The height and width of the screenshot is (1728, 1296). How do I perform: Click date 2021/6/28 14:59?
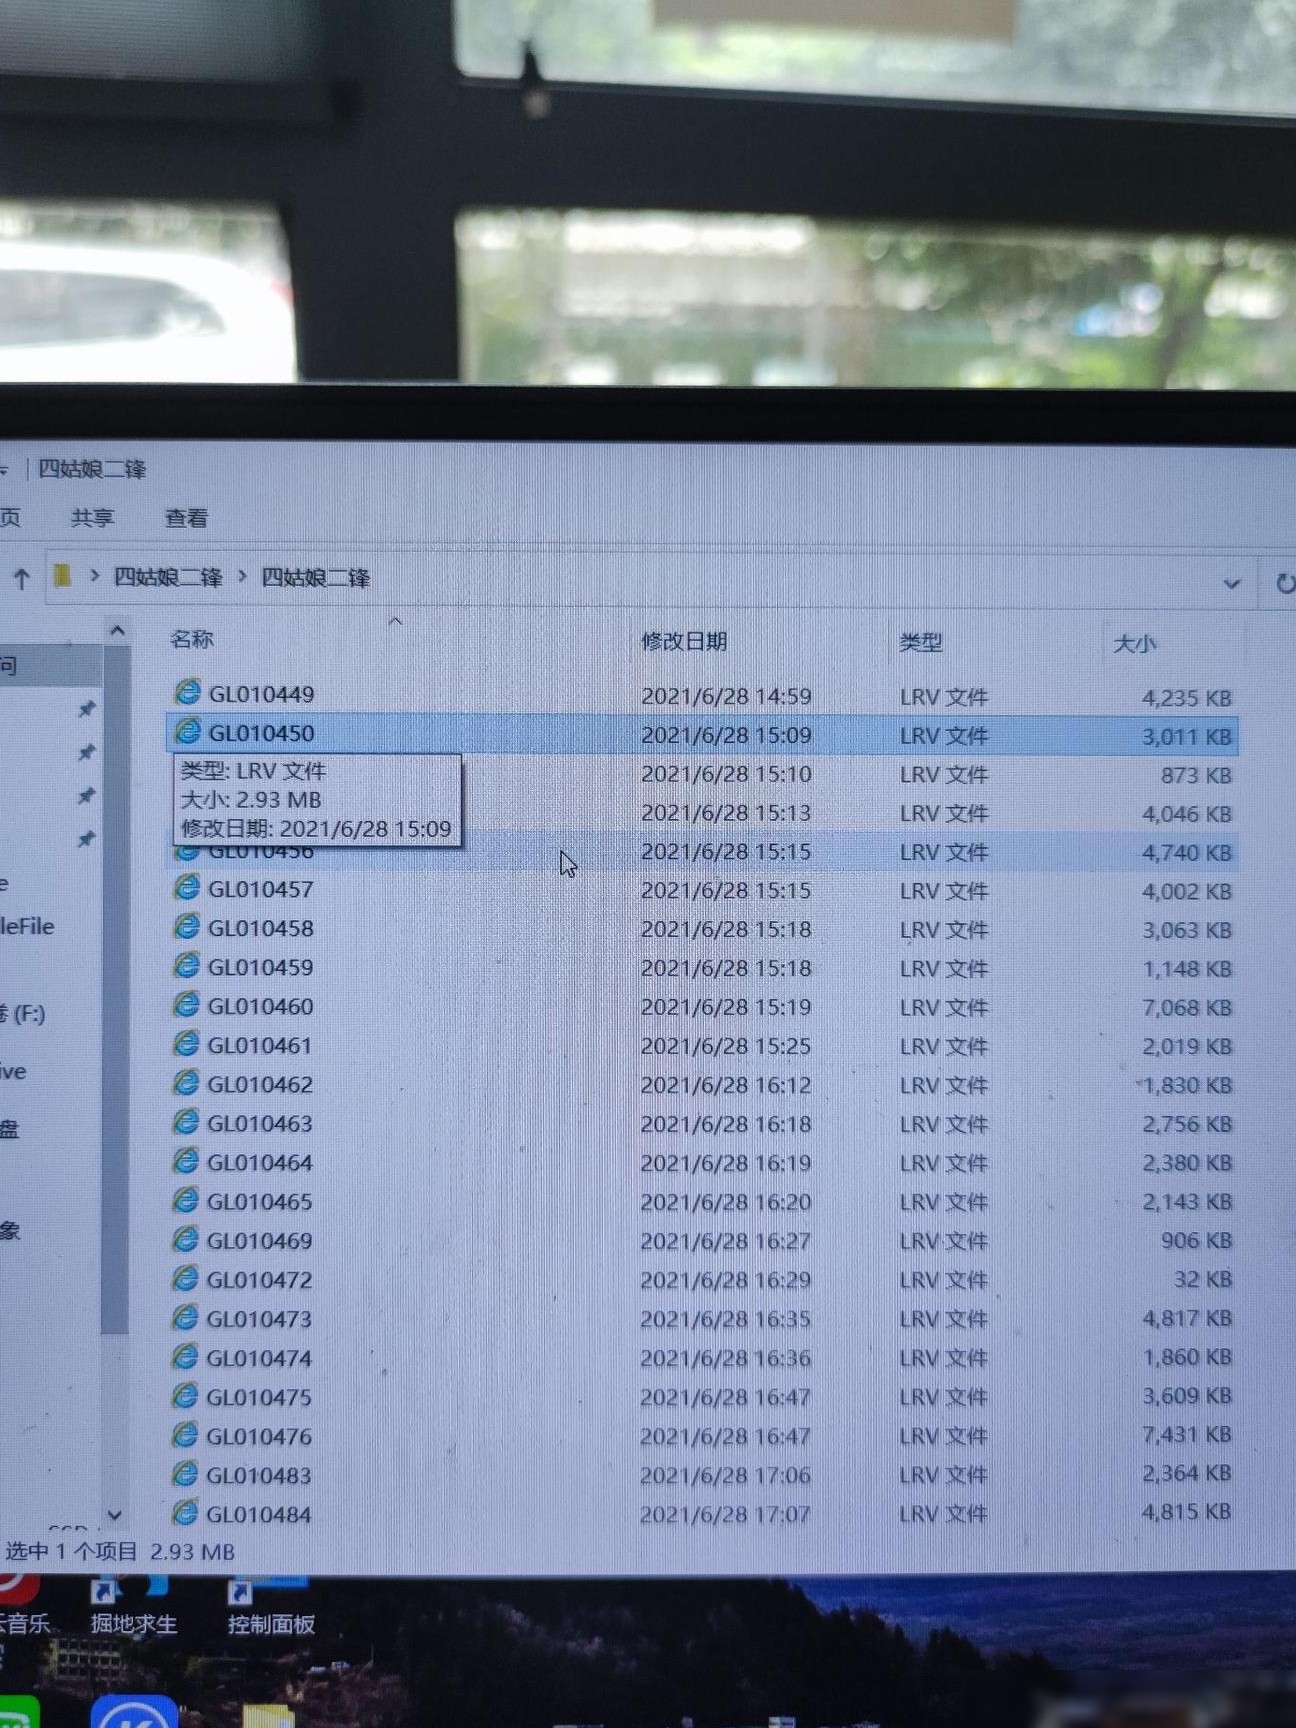click(x=726, y=696)
